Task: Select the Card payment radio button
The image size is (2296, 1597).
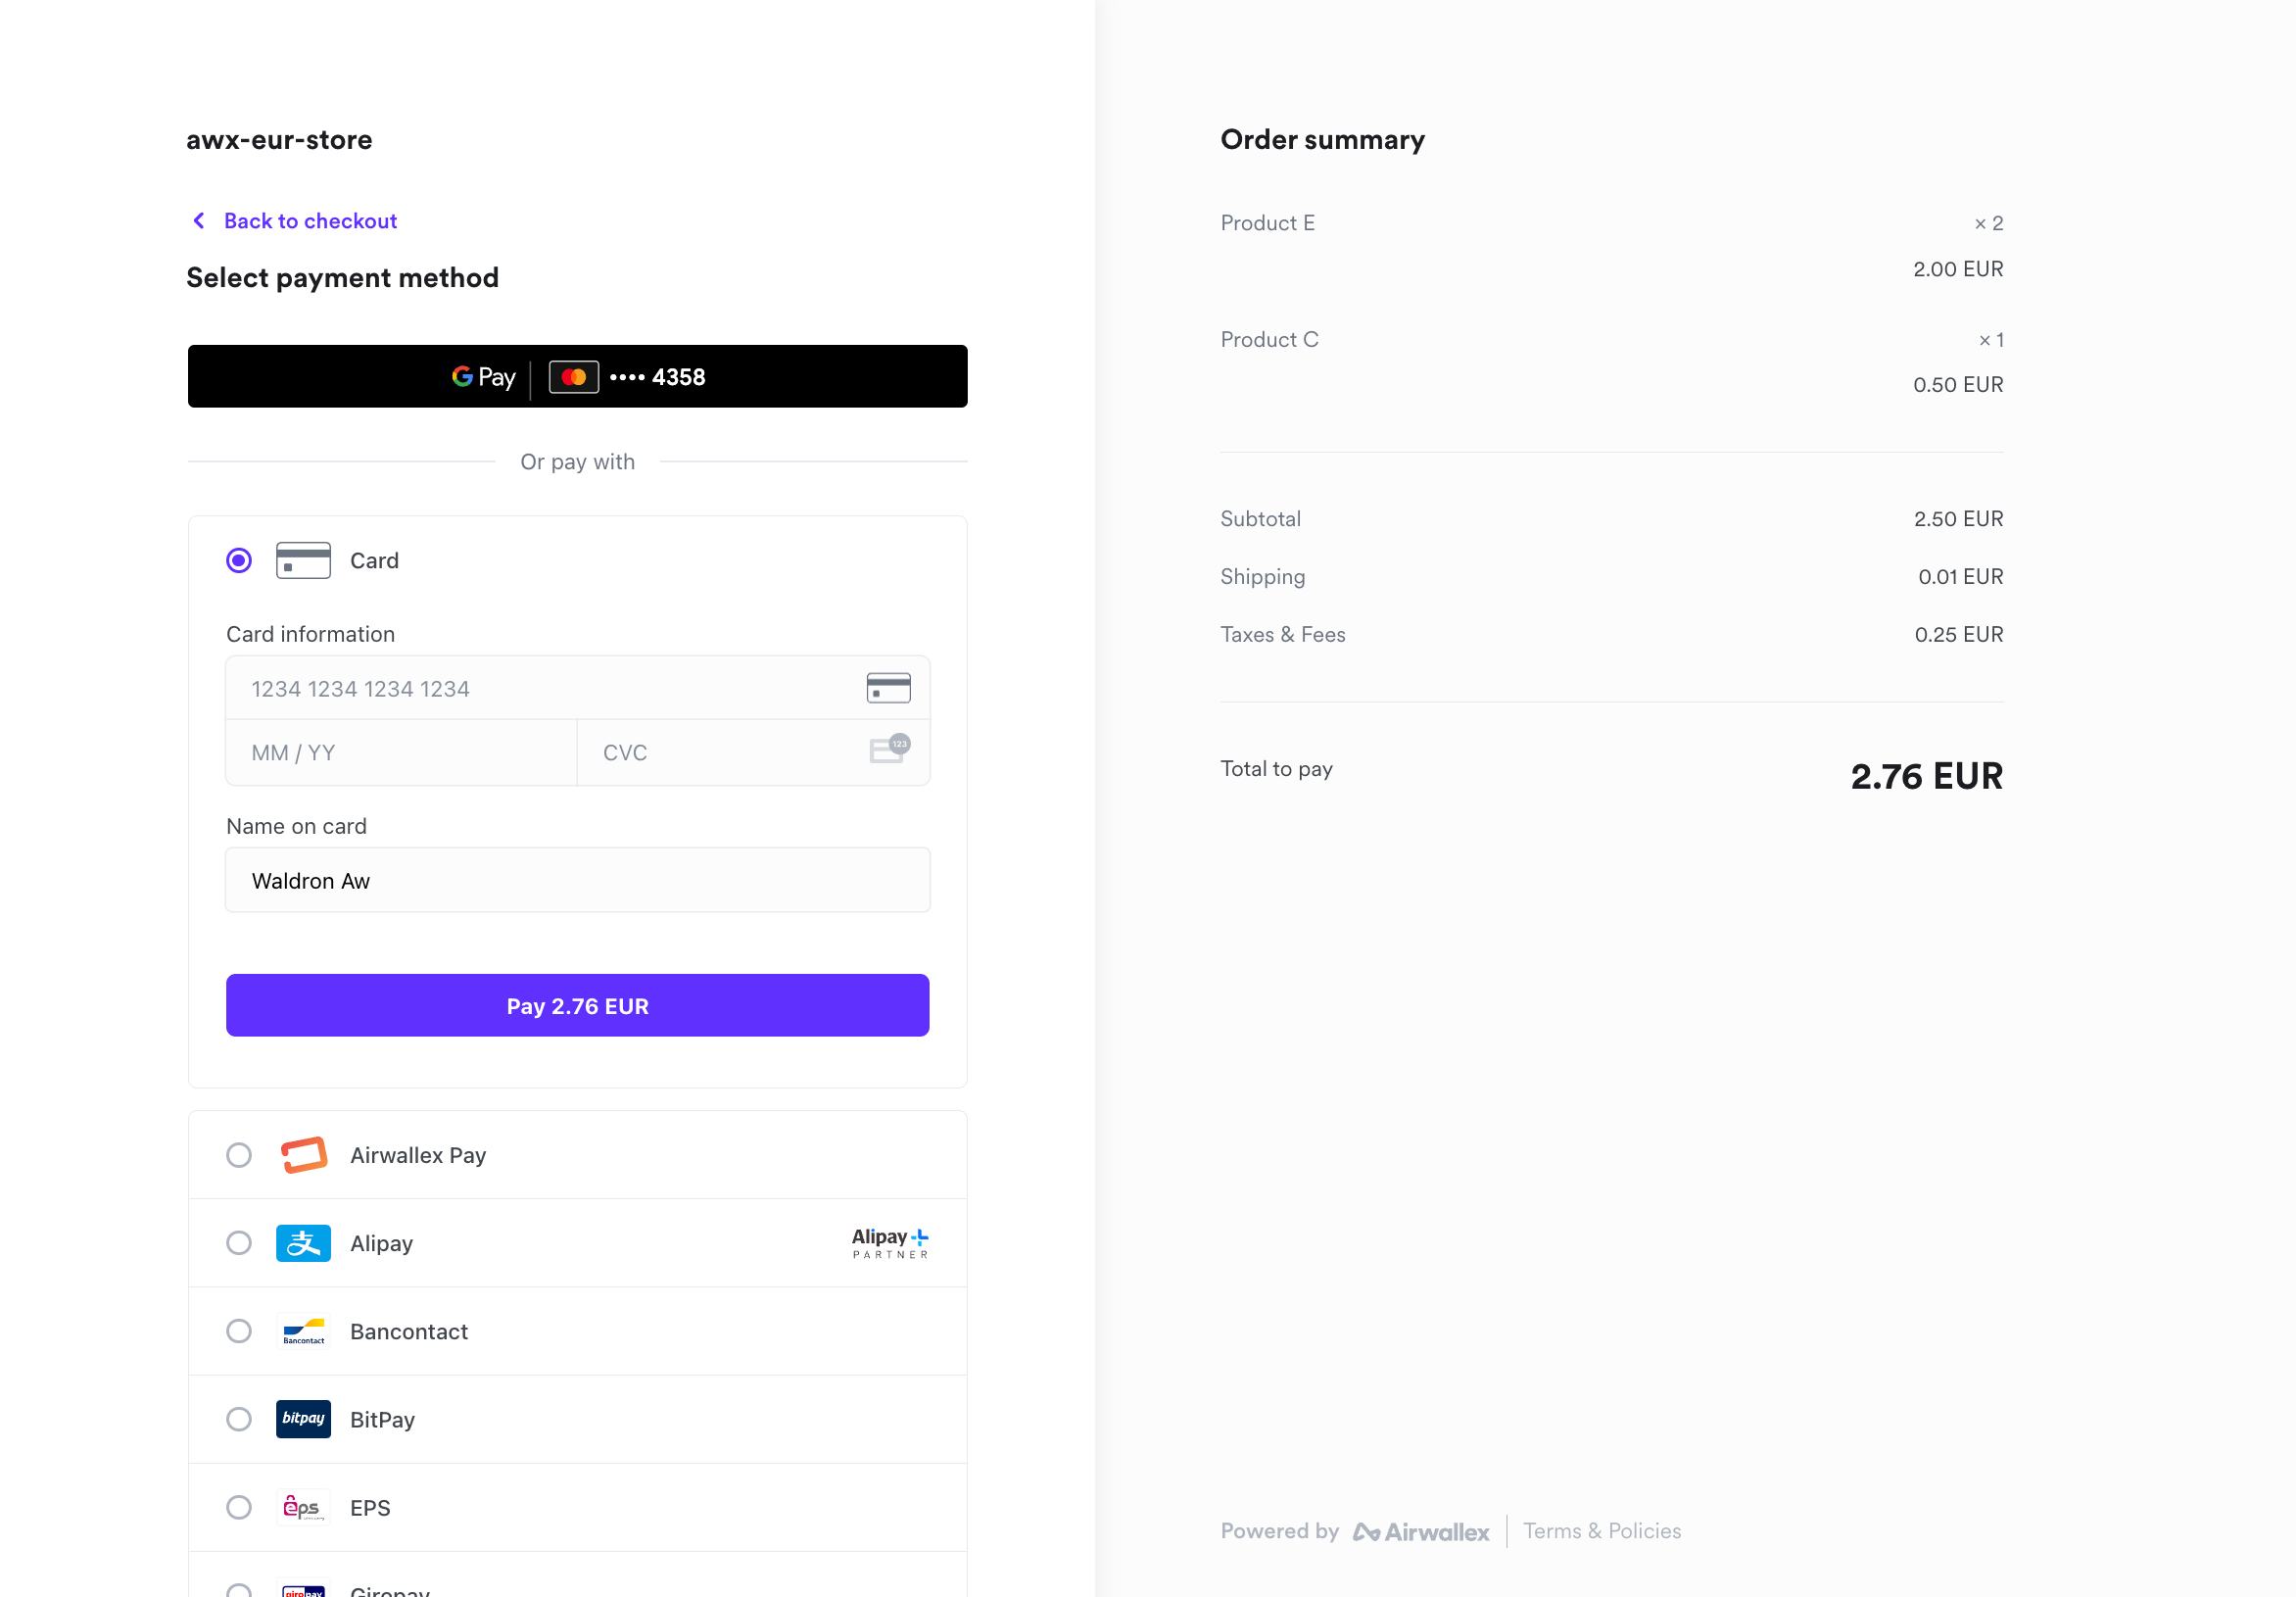Action: click(x=239, y=560)
